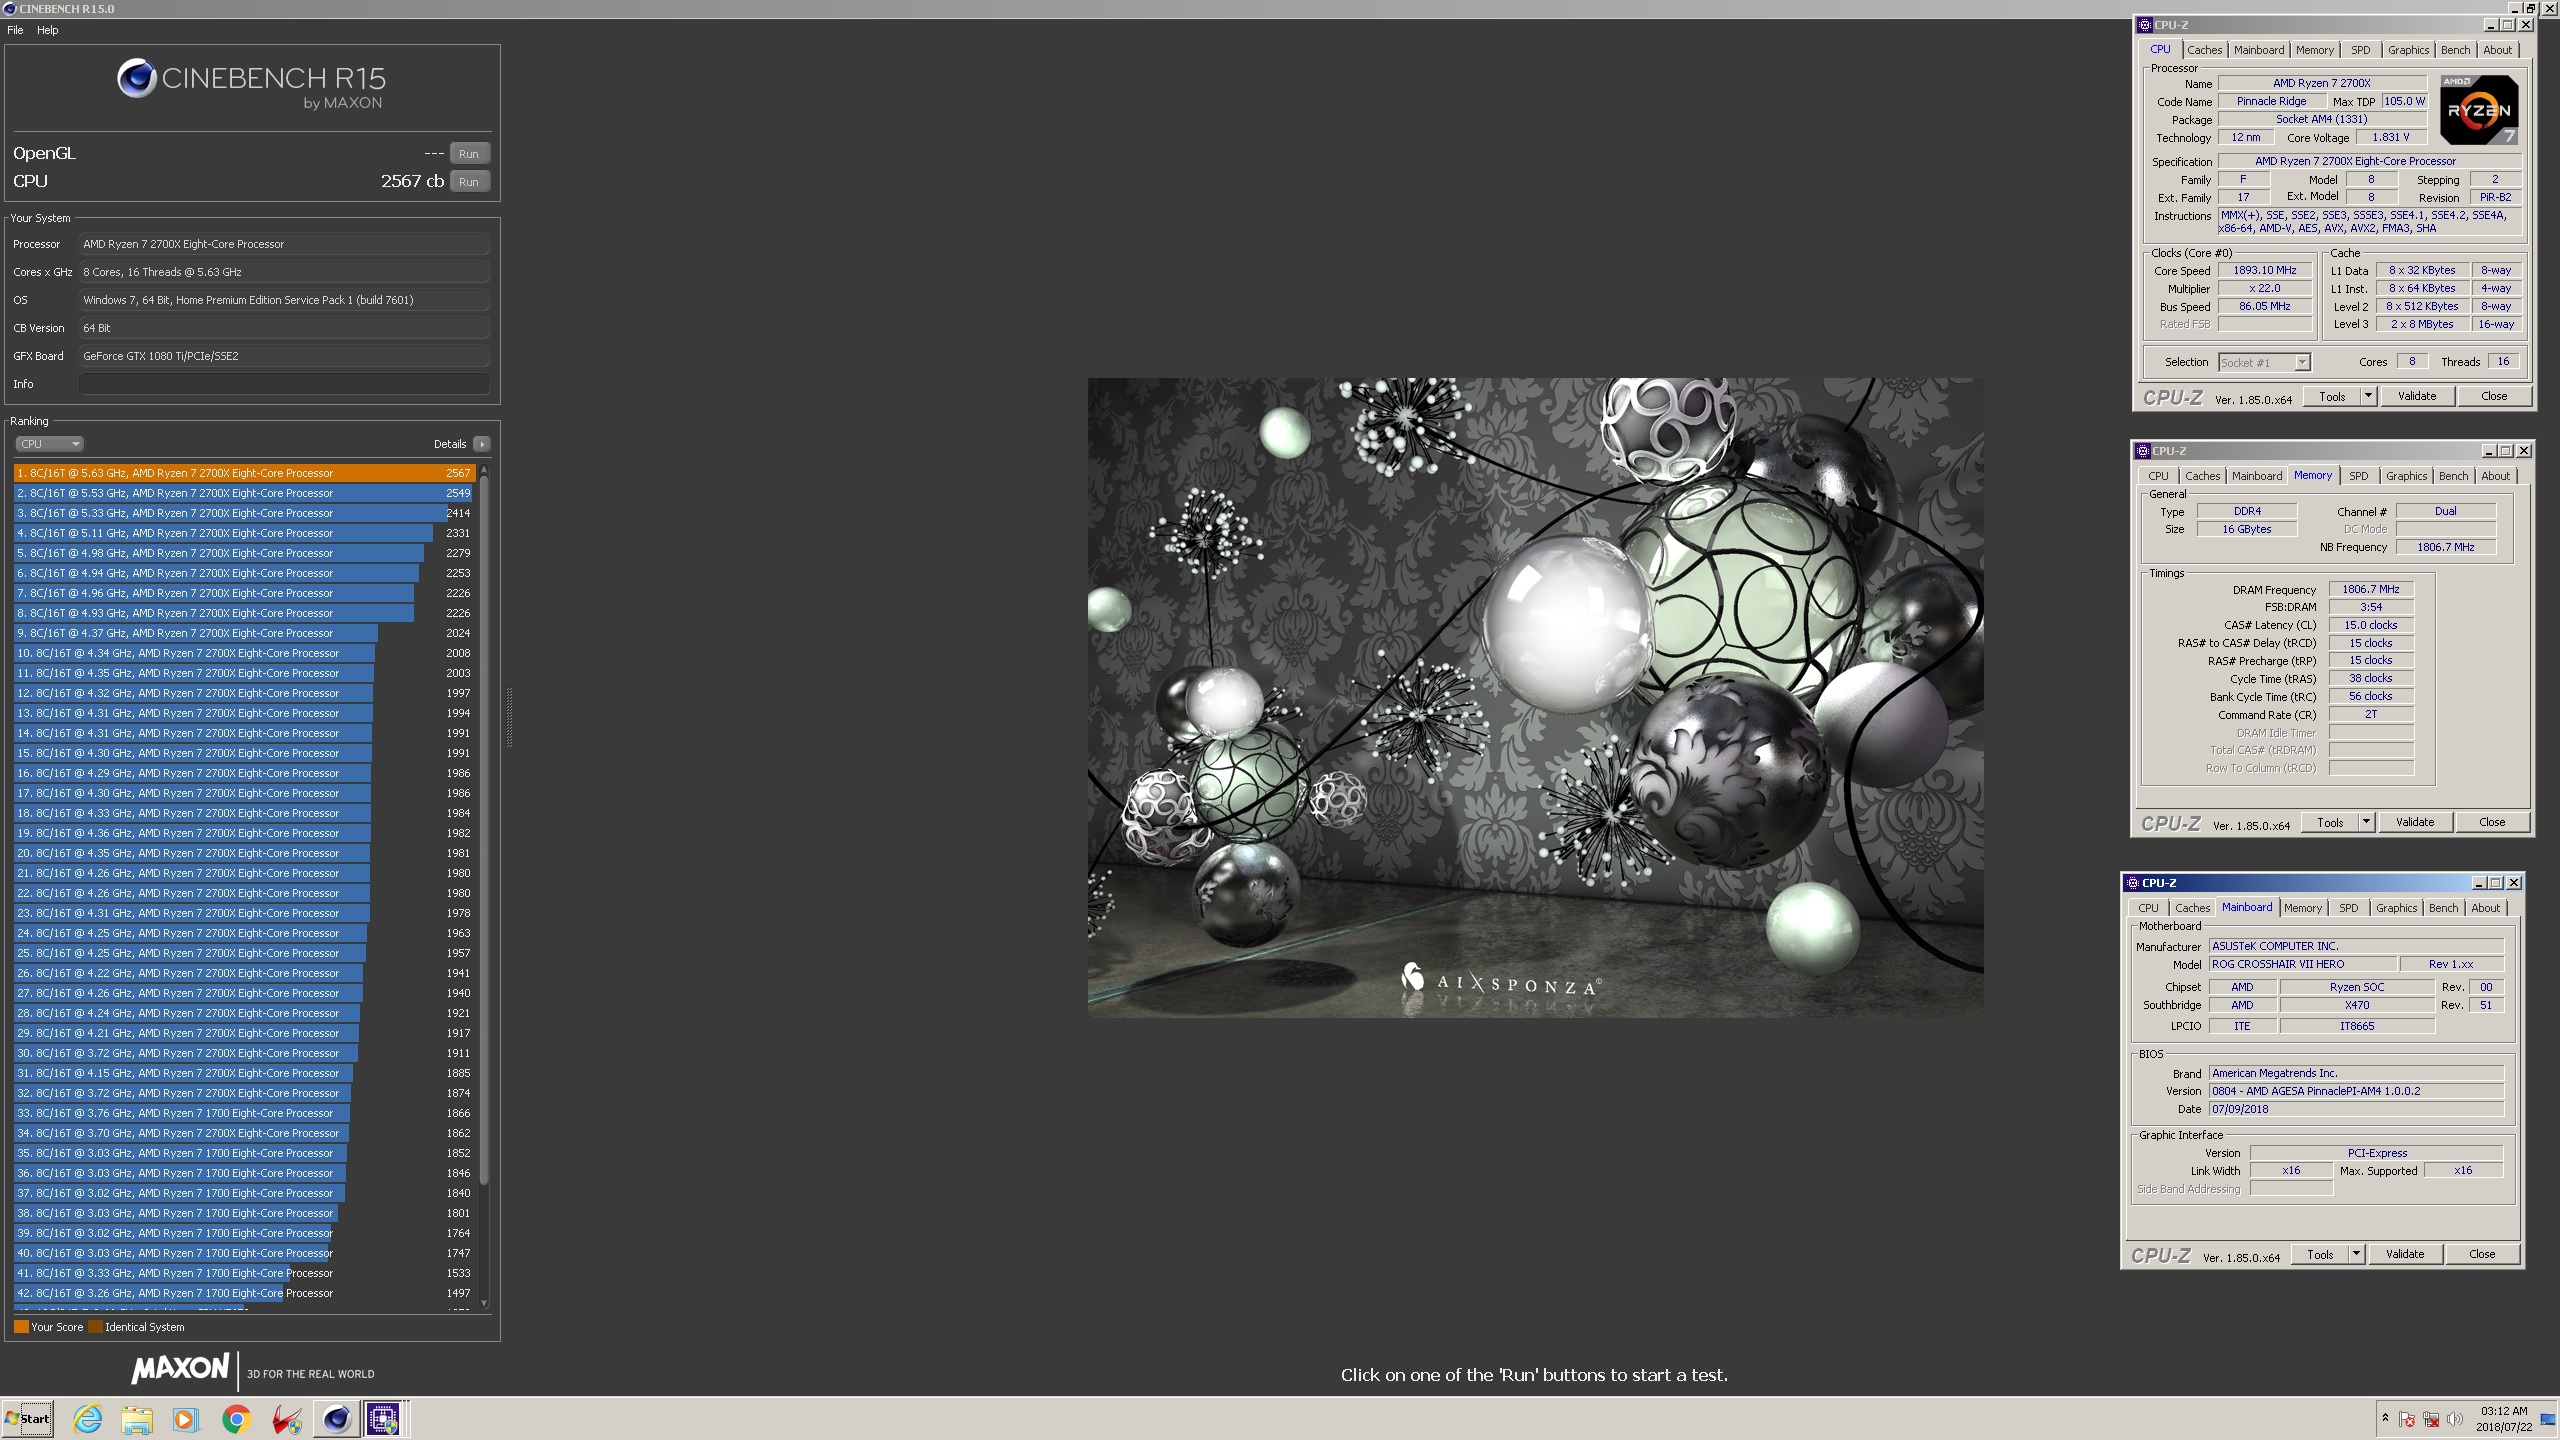Click the top CPU-Z window title icon
Screen dimensions: 2560x1440
(2144, 25)
